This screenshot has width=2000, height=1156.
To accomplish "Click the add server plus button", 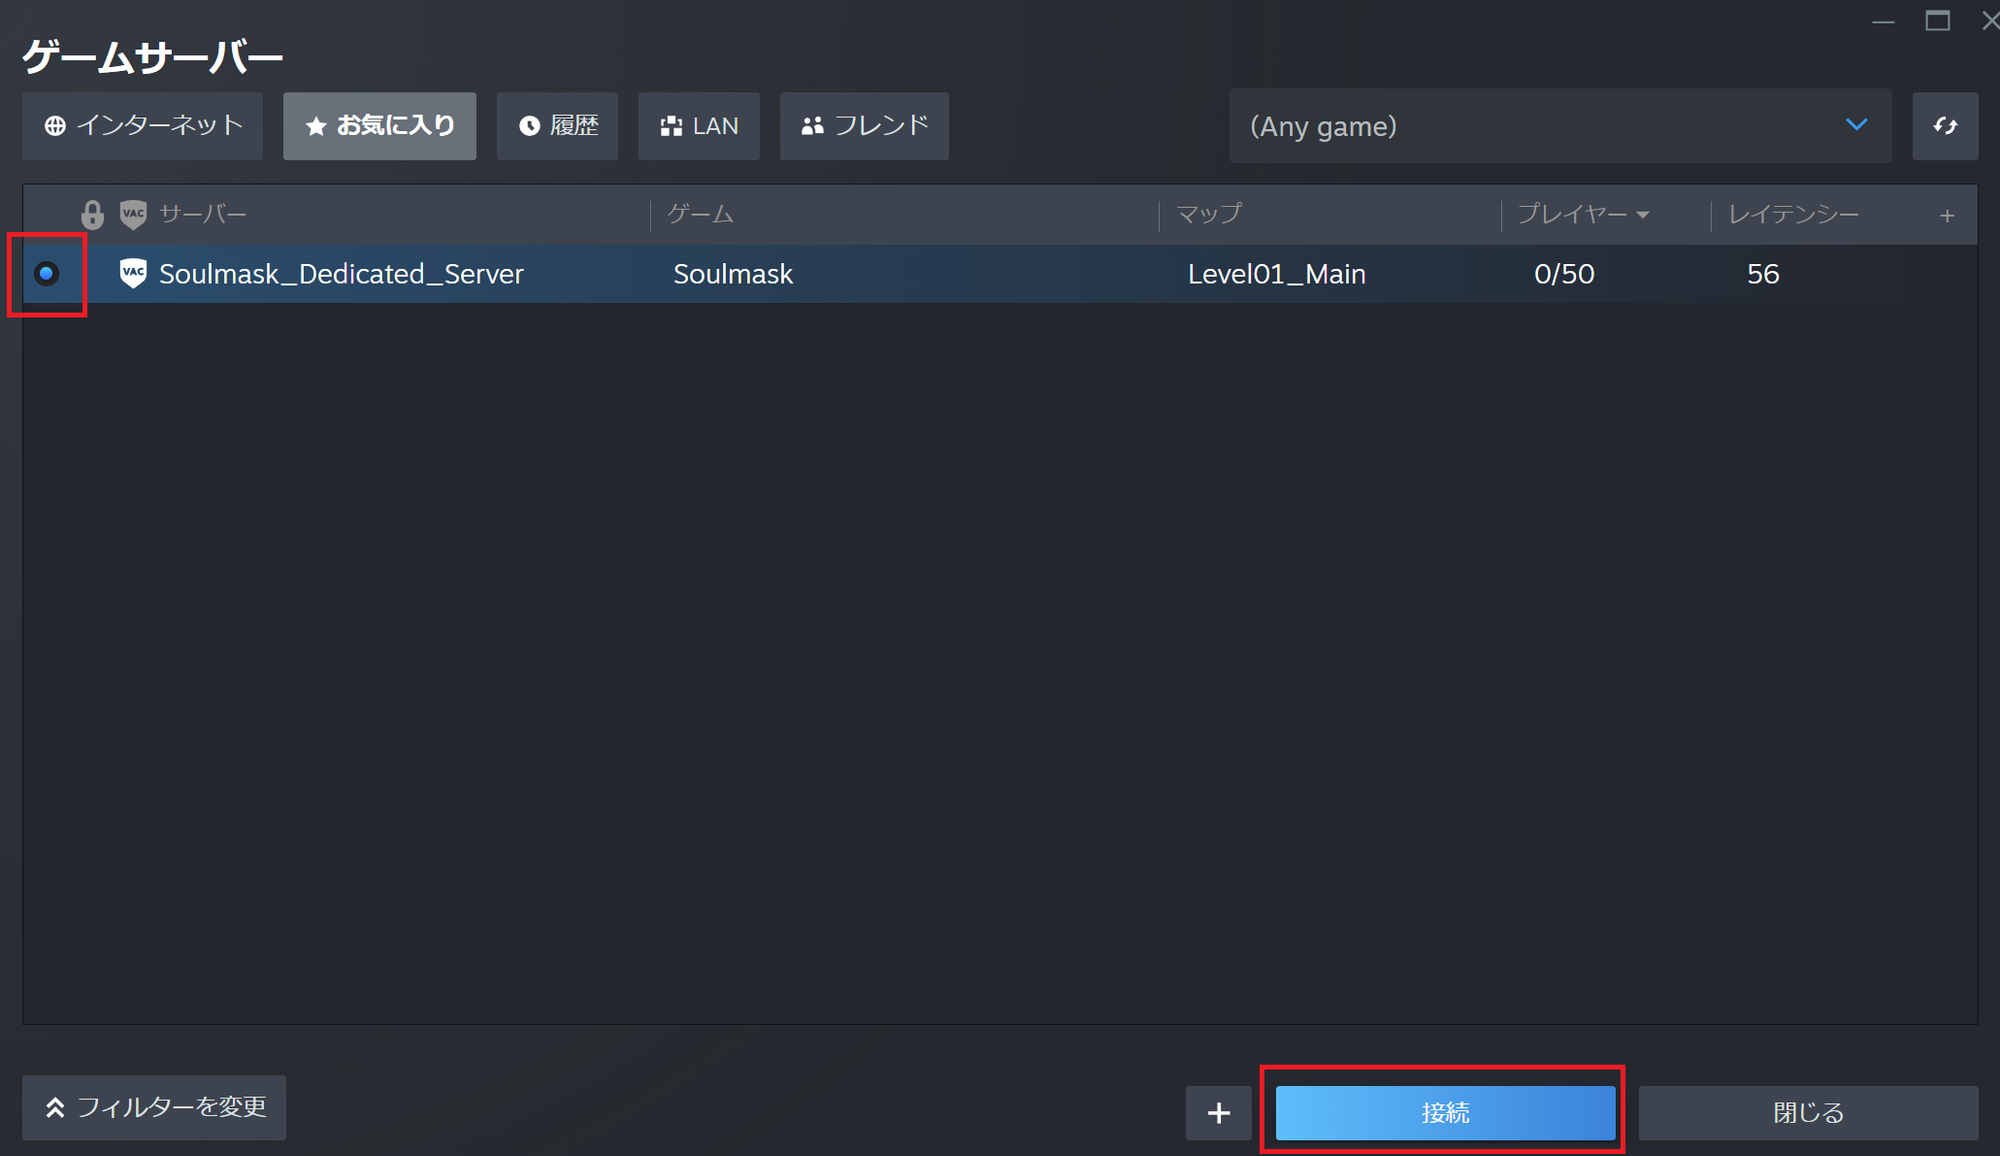I will coord(1218,1113).
